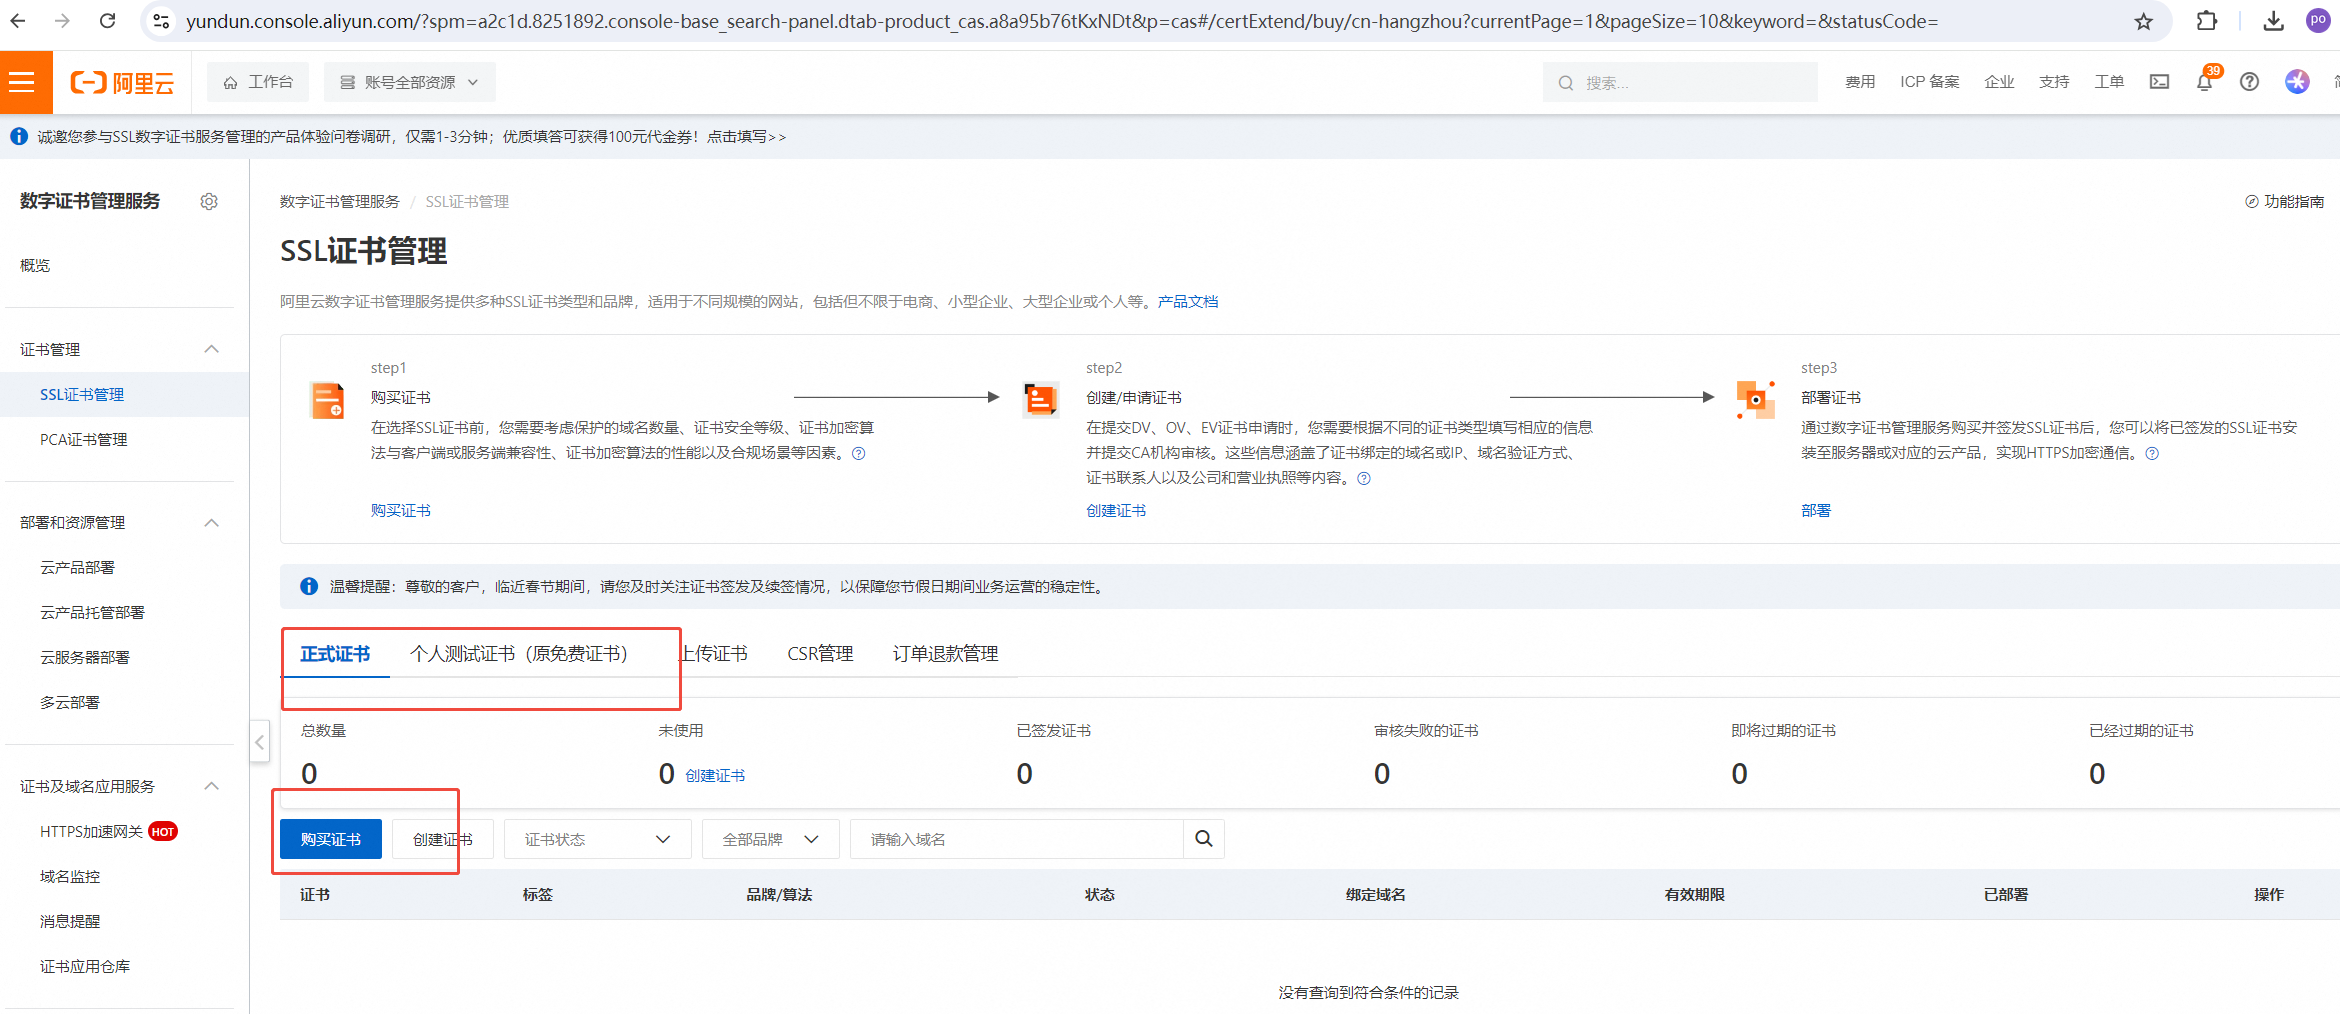Collapse sidebar with the left arrow handle
The image size is (2340, 1014).
[259, 742]
